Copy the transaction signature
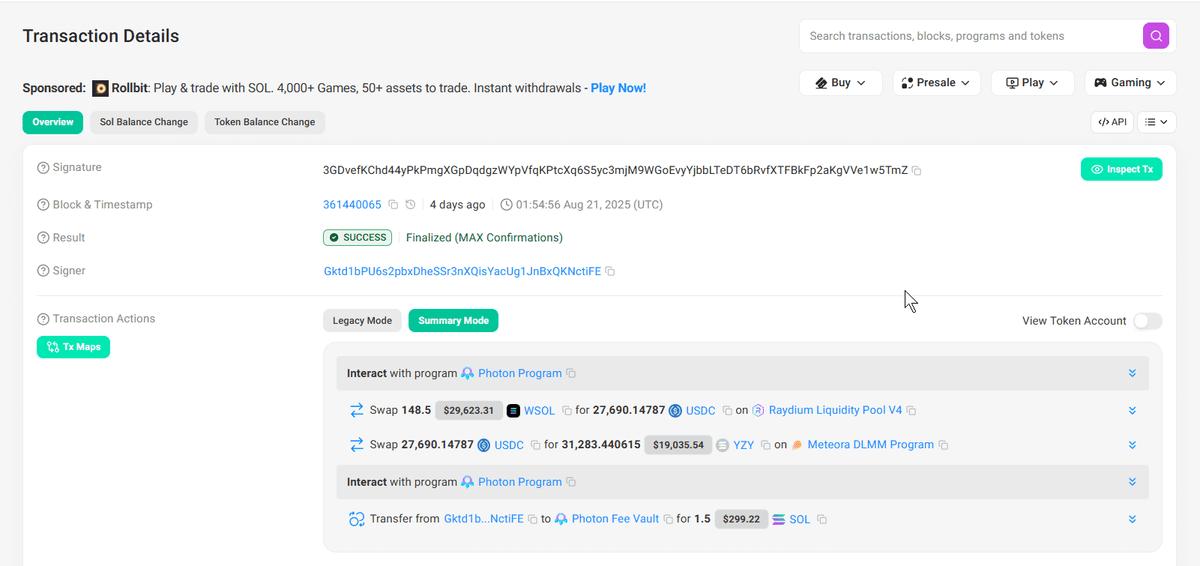The width and height of the screenshot is (1200, 566). click(x=917, y=171)
